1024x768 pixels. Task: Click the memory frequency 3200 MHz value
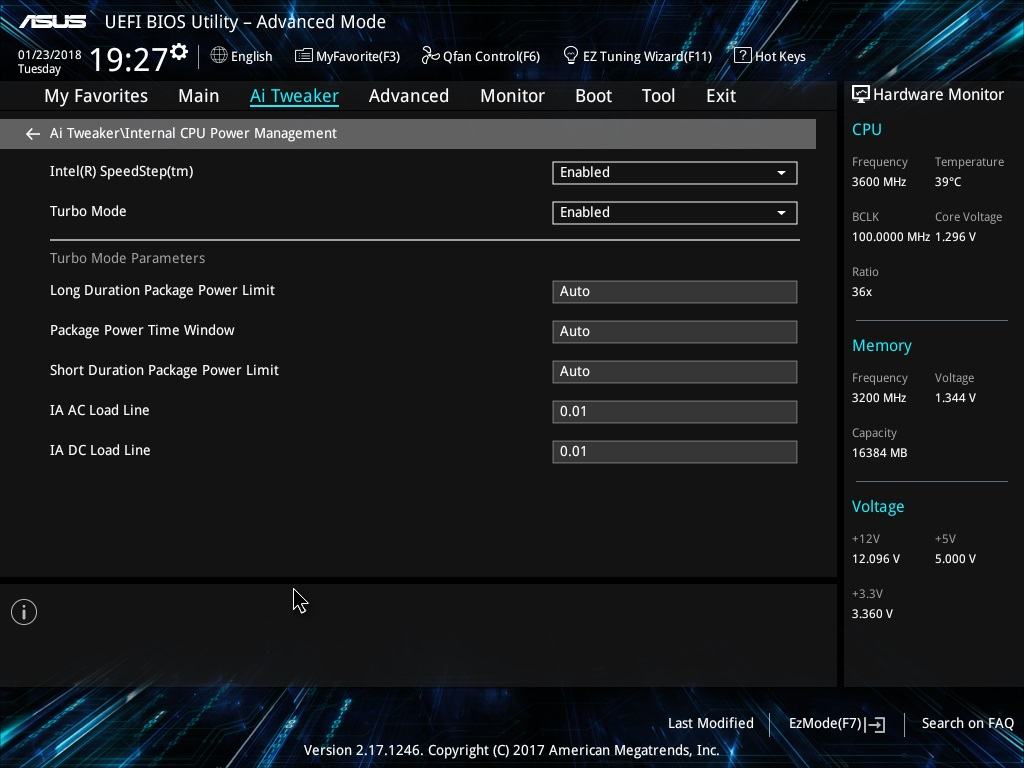879,398
